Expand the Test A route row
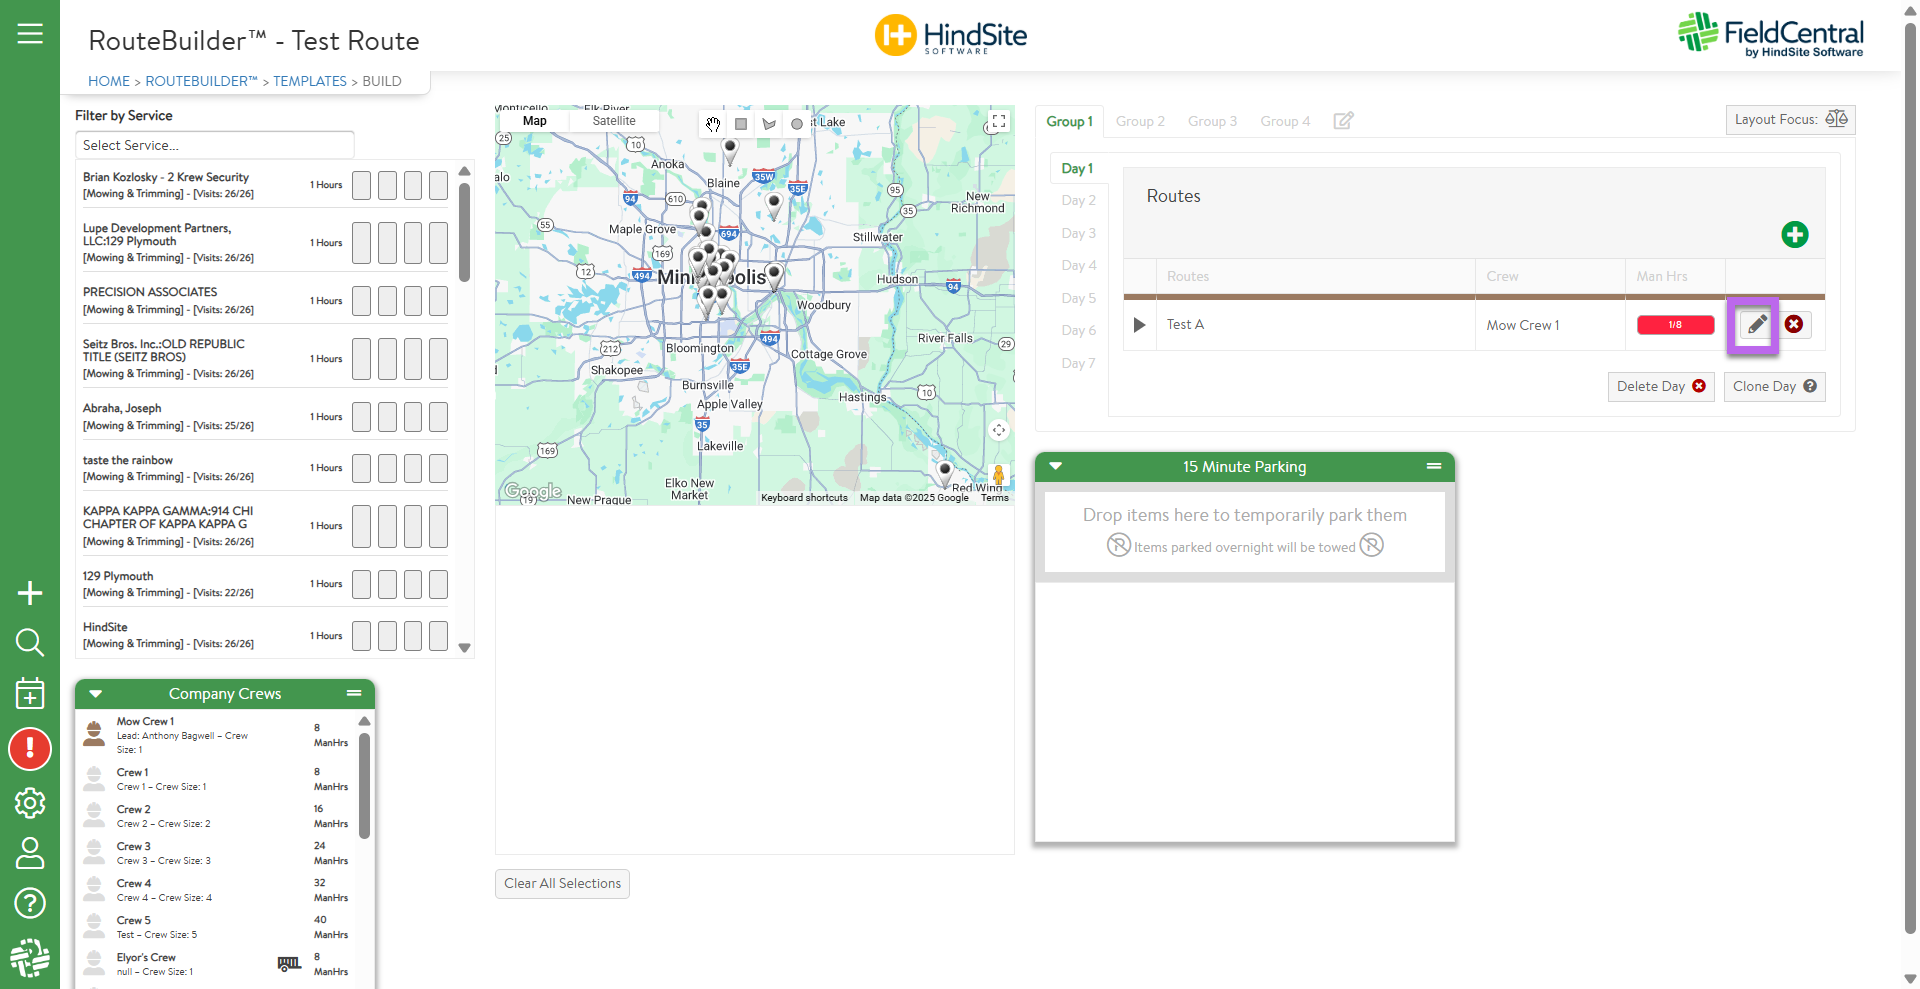 tap(1139, 325)
